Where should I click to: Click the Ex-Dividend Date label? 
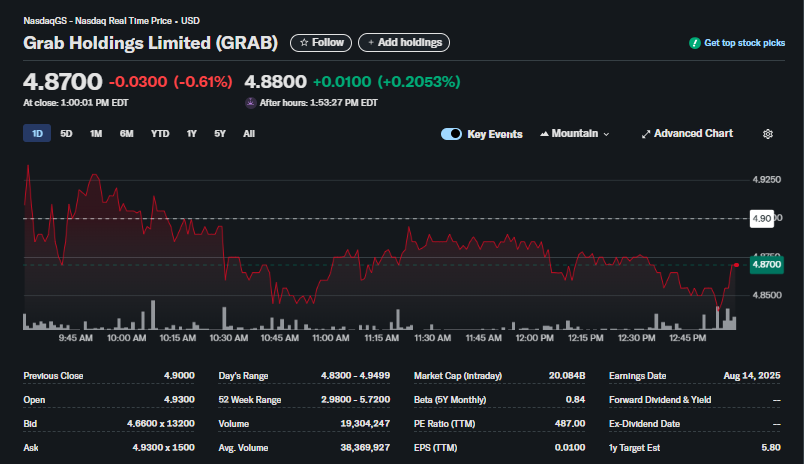pyautogui.click(x=645, y=424)
